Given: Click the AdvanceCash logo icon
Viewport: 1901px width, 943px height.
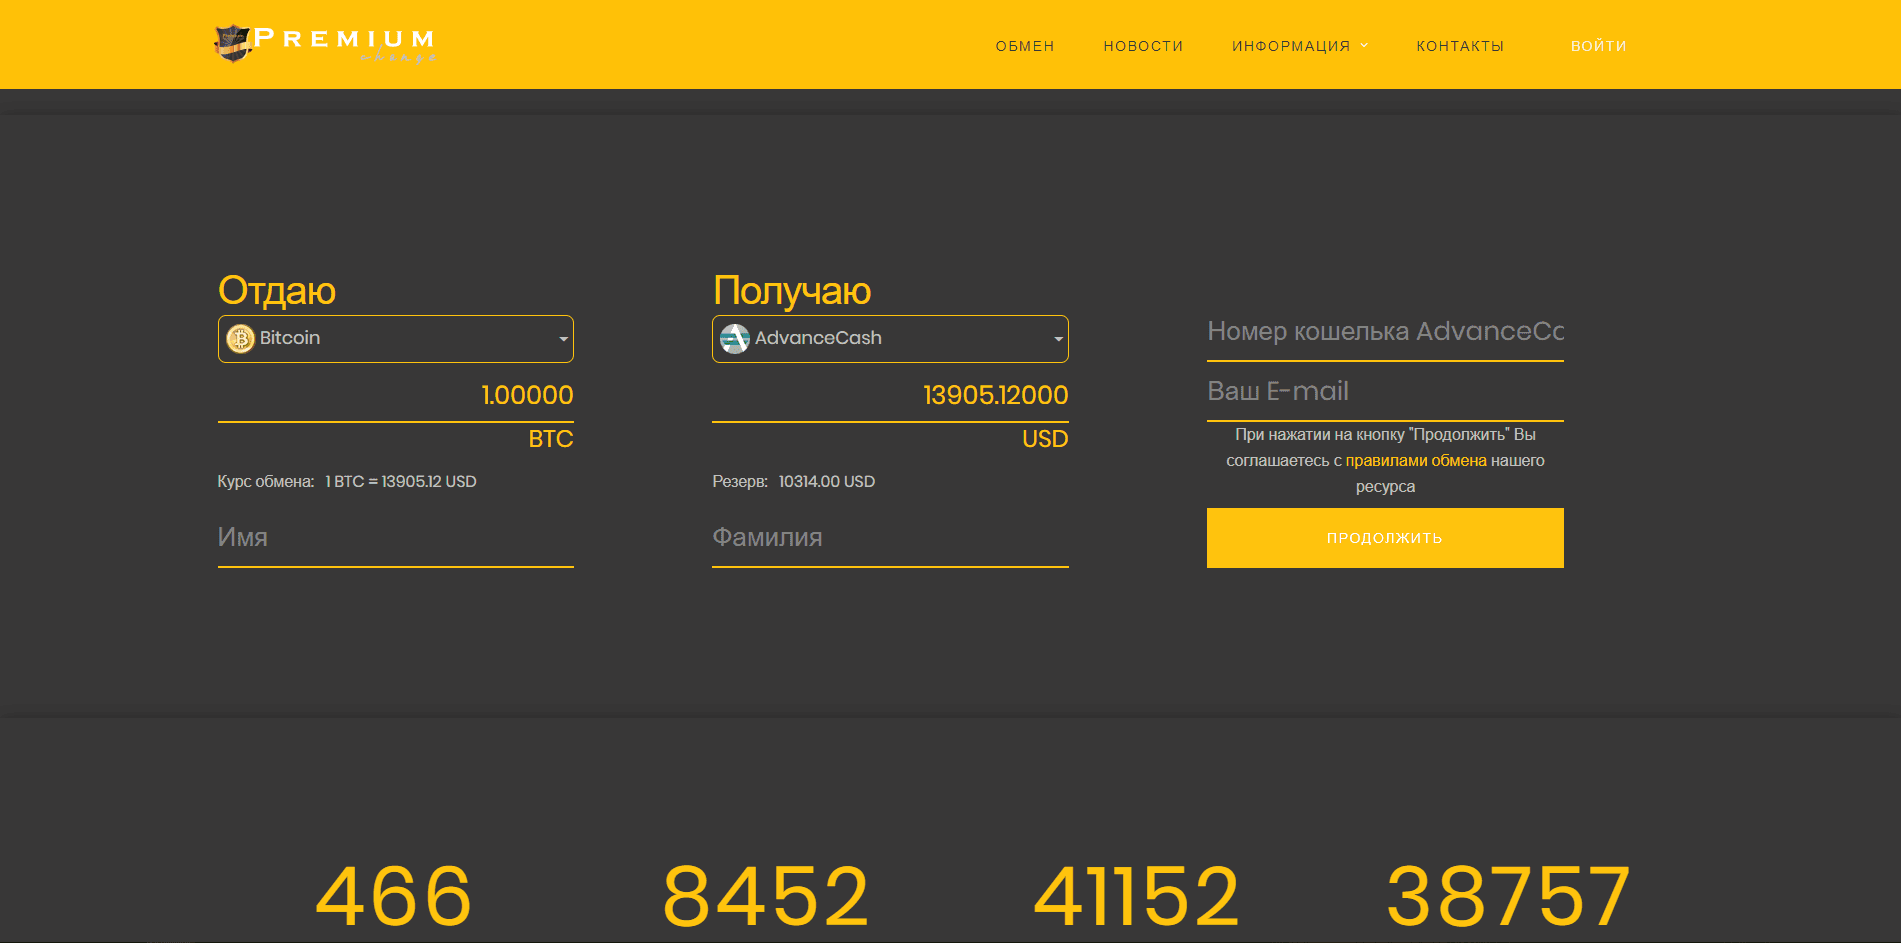Looking at the screenshot, I should 735,339.
